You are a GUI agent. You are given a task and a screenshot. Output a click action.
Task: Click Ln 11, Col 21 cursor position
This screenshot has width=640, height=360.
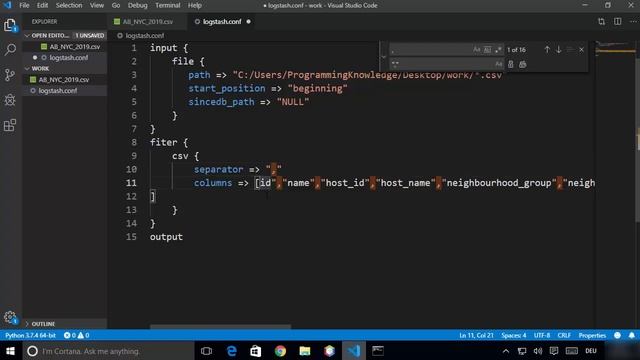click(476, 335)
